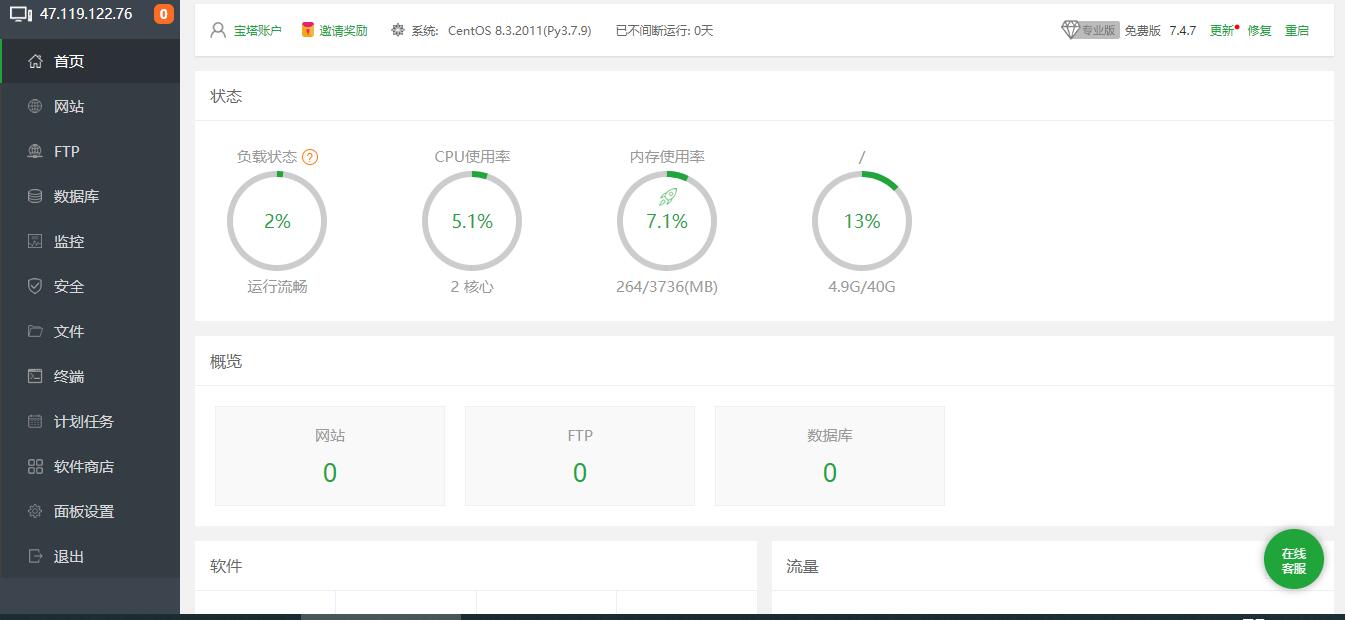Click the 修复 link
The image size is (1345, 620).
click(1259, 30)
